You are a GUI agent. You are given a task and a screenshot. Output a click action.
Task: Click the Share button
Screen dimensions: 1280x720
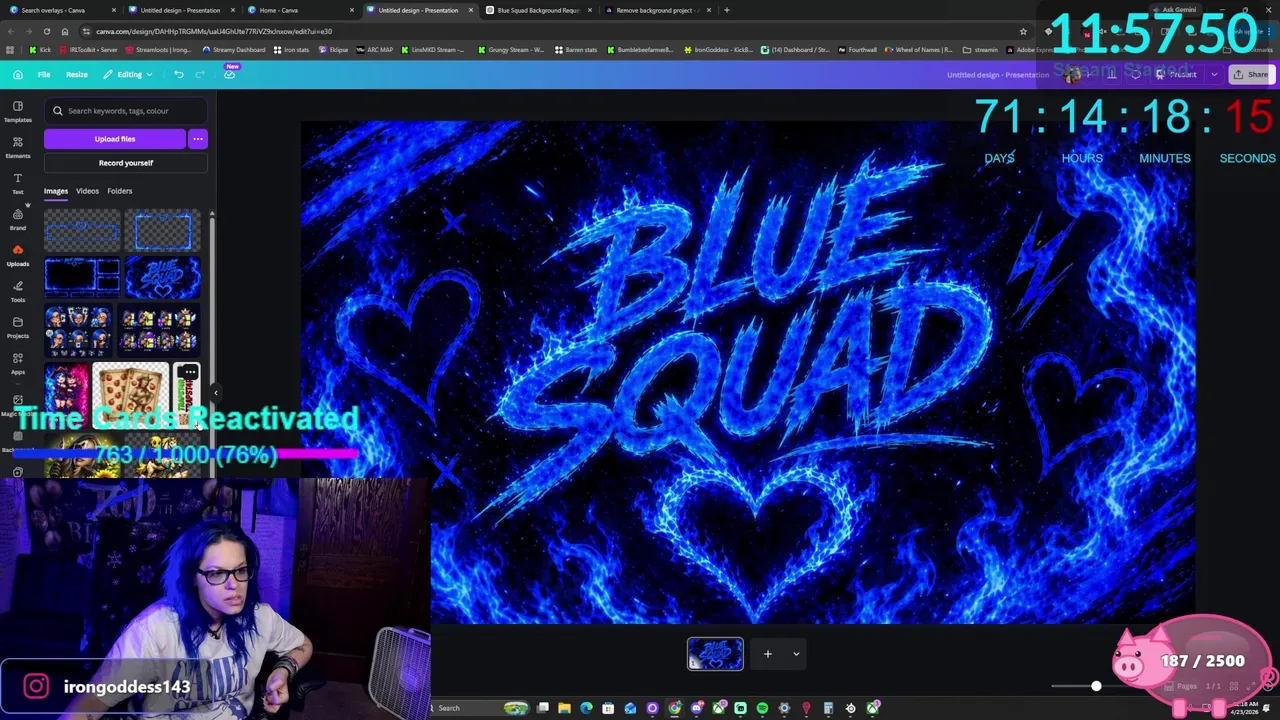point(1251,74)
